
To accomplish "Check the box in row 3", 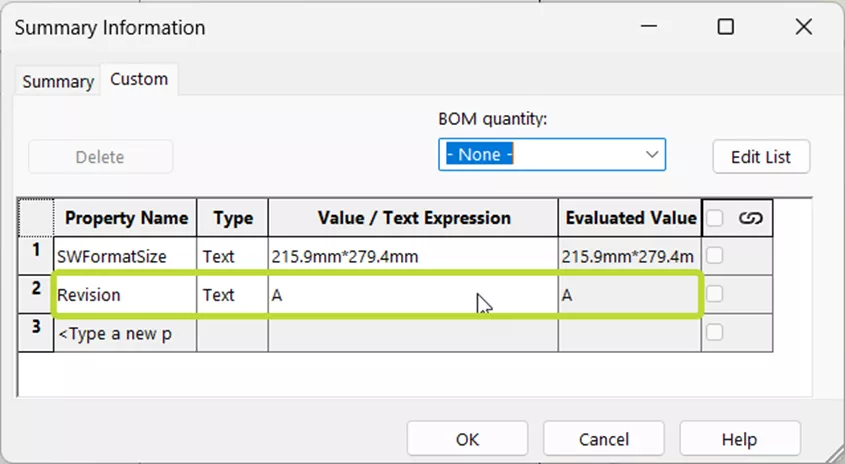I will pyautogui.click(x=715, y=333).
